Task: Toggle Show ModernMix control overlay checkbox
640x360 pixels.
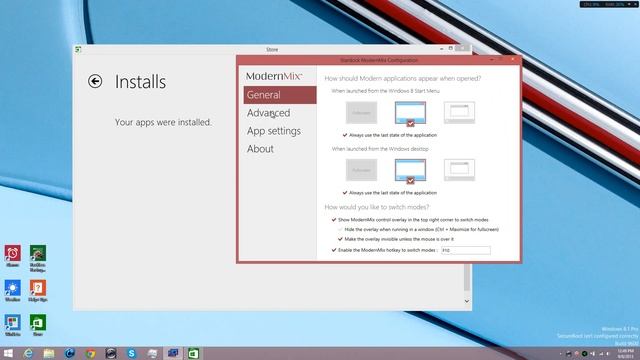Action: [334, 220]
